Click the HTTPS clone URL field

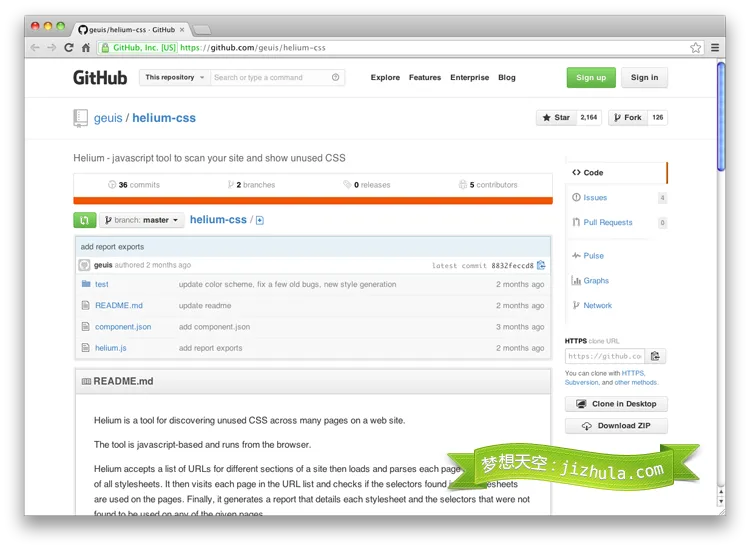pyautogui.click(x=605, y=356)
